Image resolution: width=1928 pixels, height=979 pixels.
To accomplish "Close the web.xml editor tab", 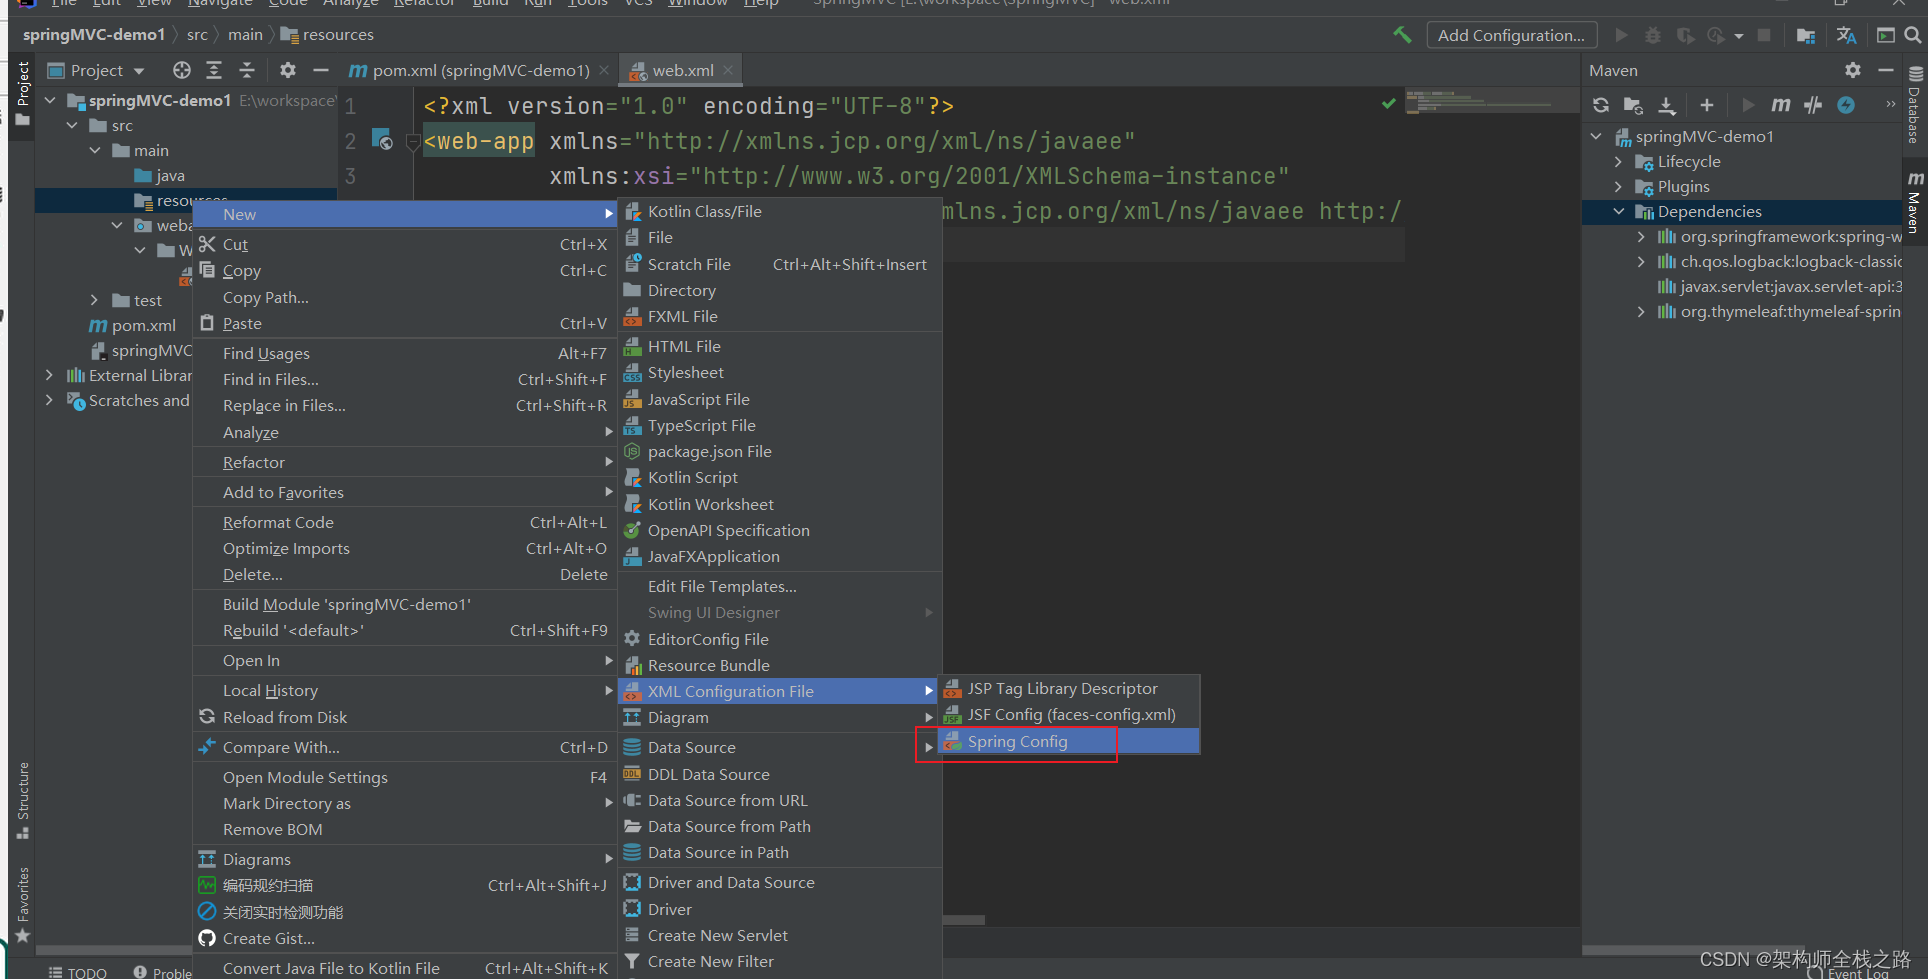I will 728,70.
